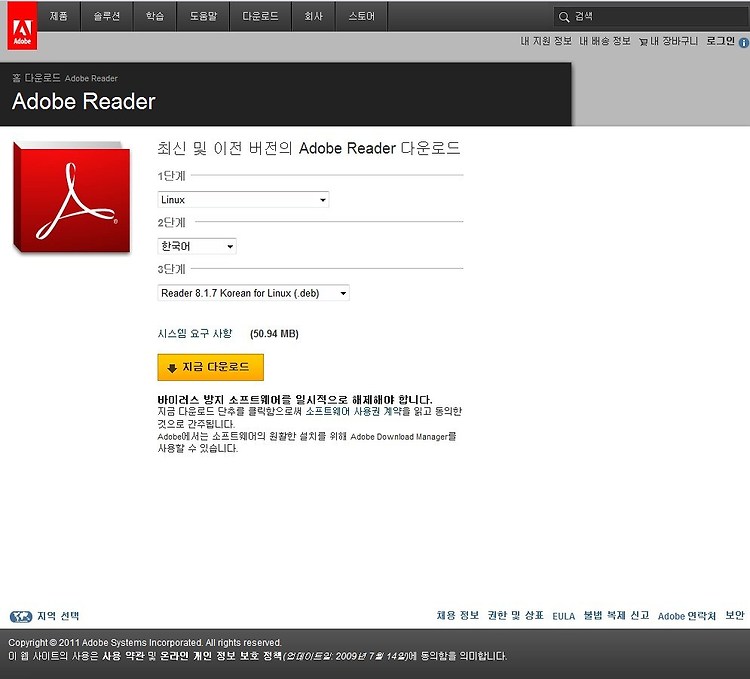
Task: Click the world map region icon
Action: tap(21, 616)
